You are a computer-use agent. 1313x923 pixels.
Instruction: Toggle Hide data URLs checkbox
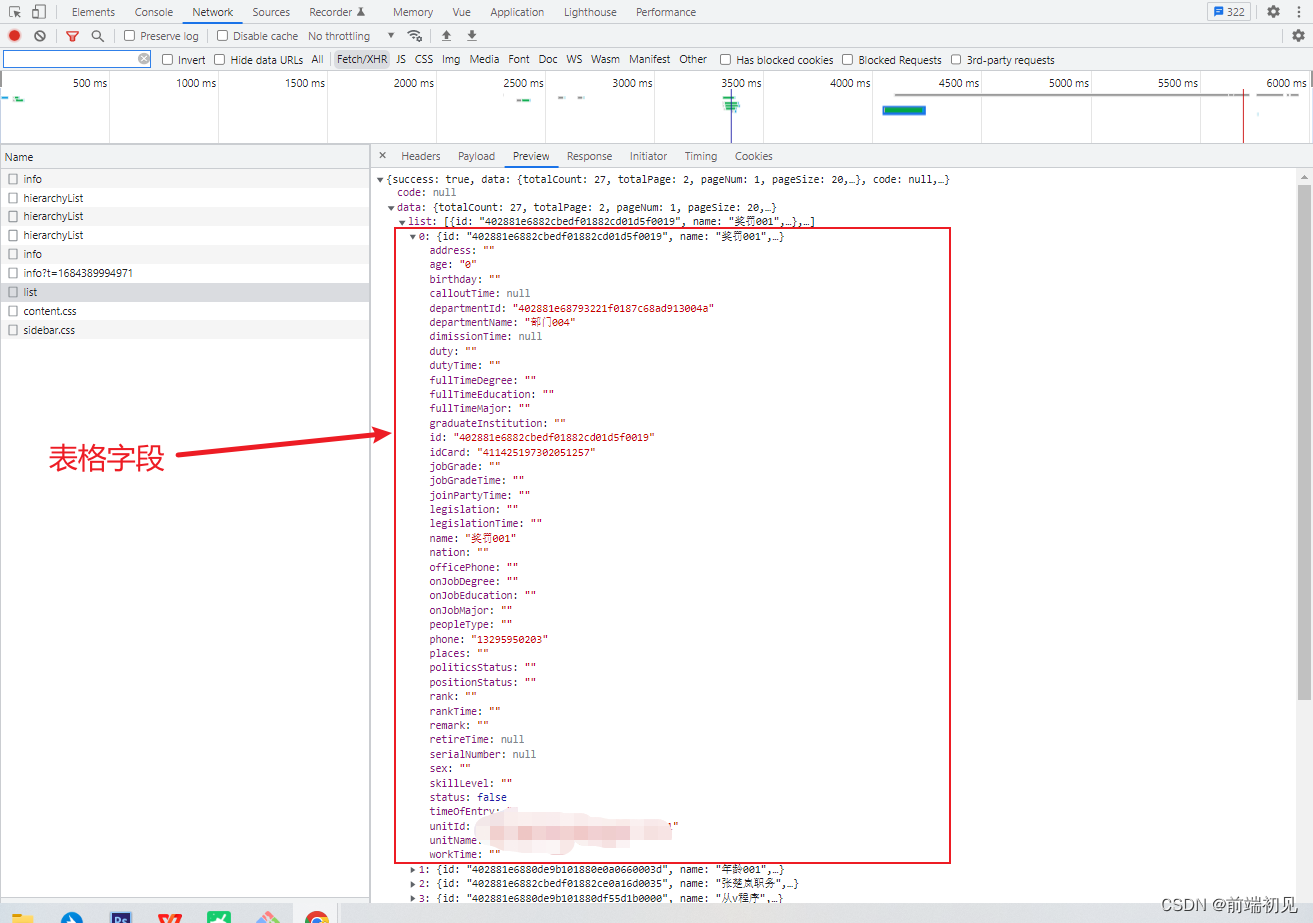[x=220, y=60]
